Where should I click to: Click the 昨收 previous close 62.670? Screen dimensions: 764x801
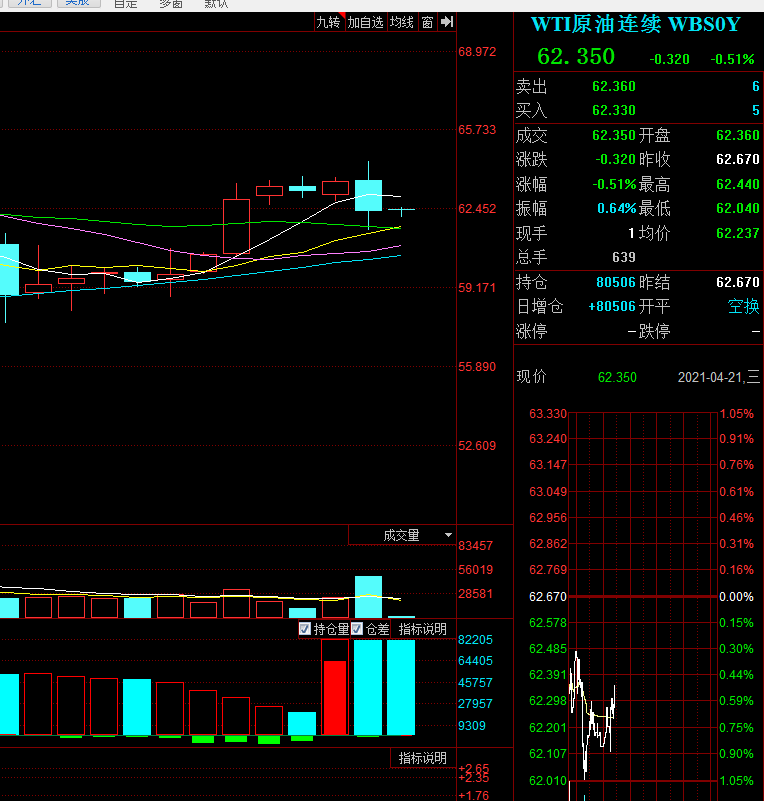738,159
